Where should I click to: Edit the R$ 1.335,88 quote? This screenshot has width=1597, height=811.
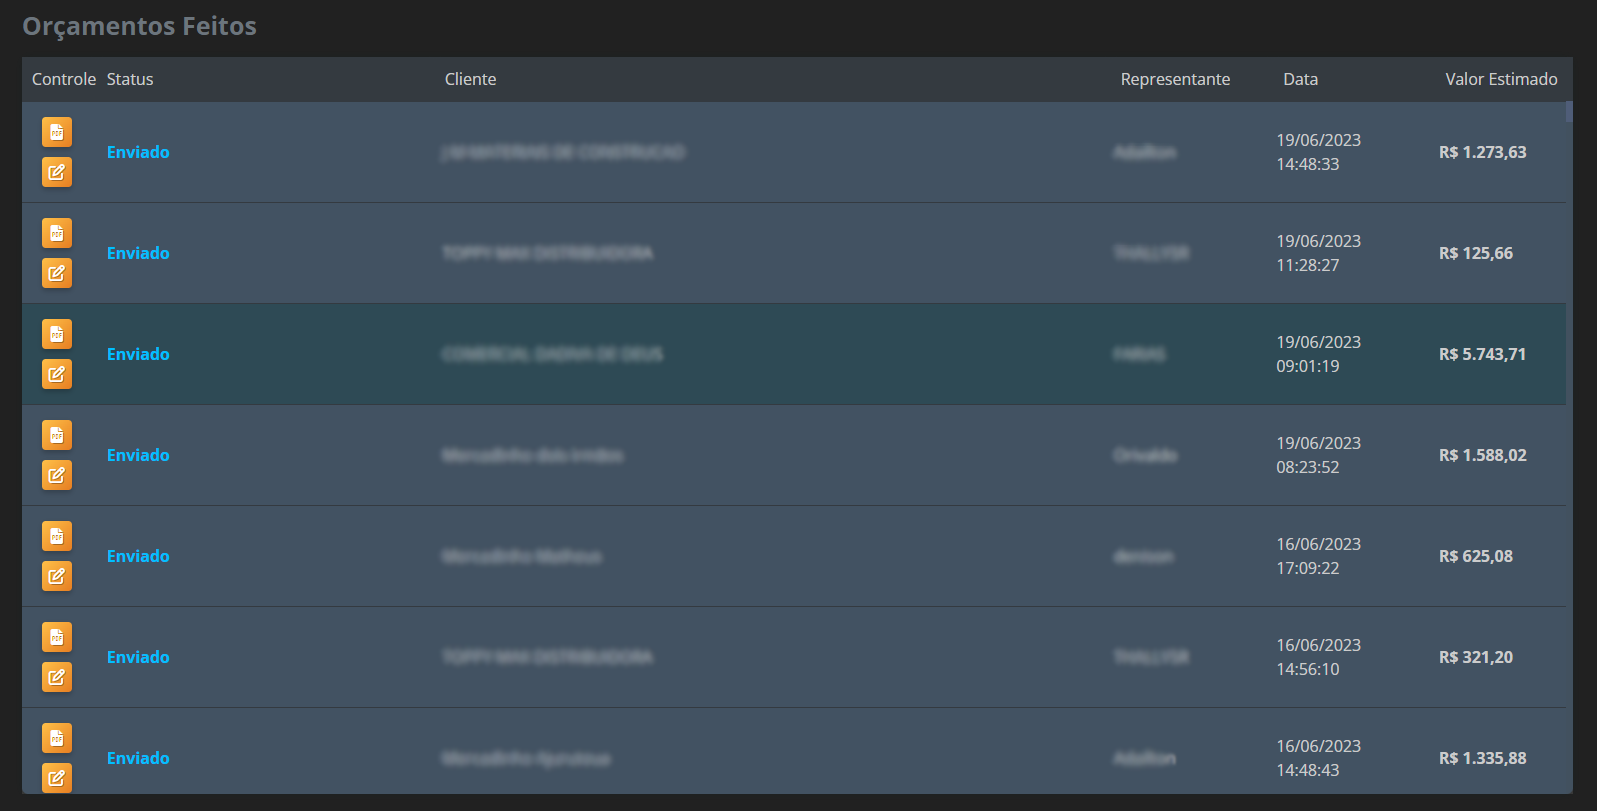(57, 778)
